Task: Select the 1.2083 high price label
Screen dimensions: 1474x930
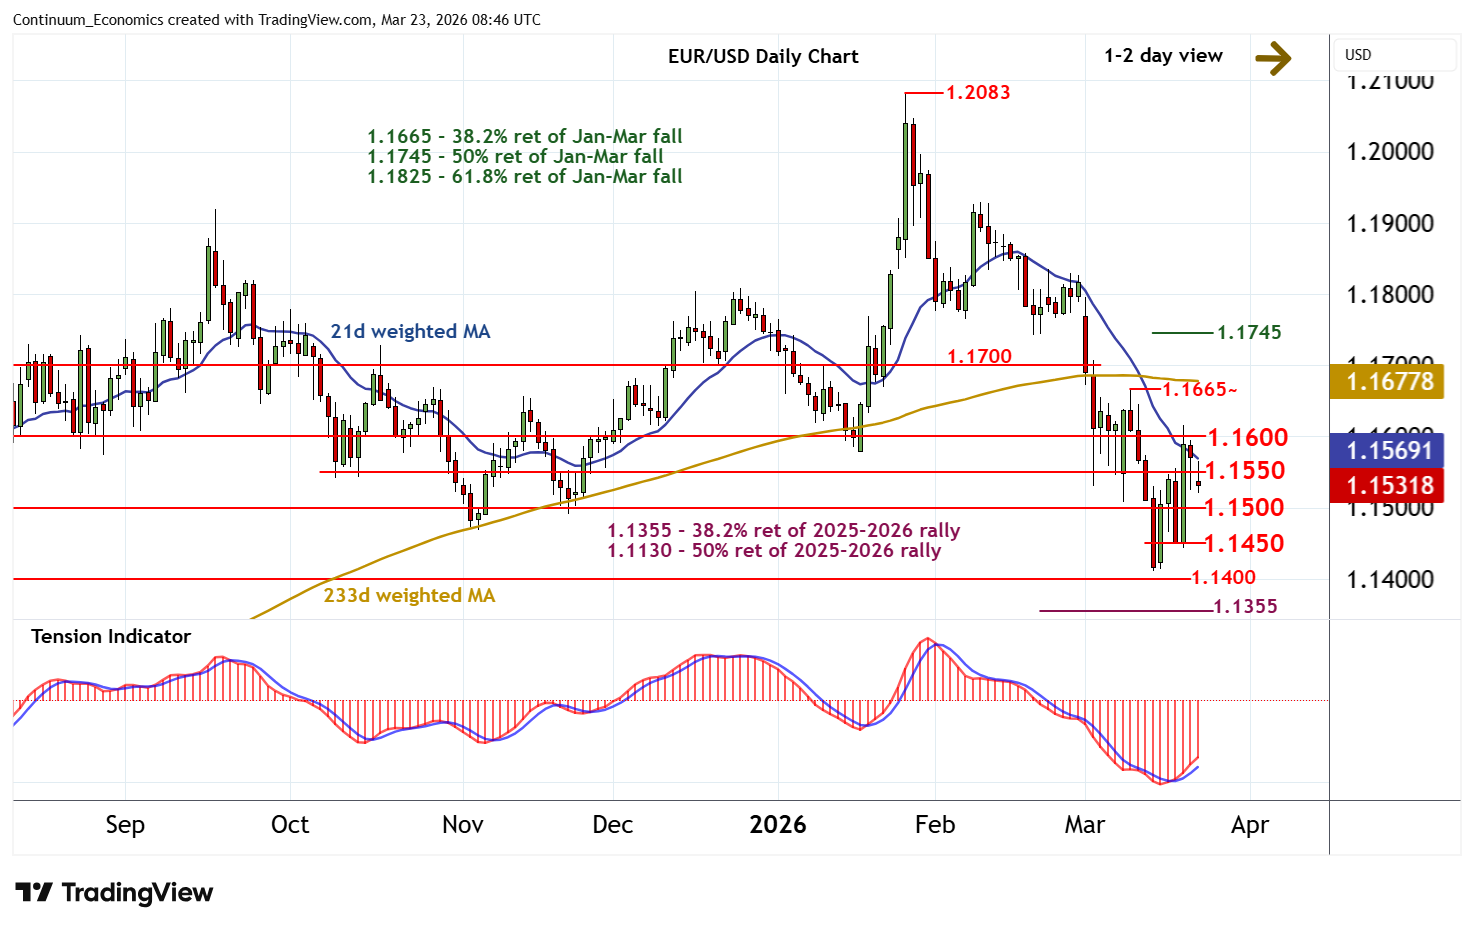Action: click(x=977, y=93)
